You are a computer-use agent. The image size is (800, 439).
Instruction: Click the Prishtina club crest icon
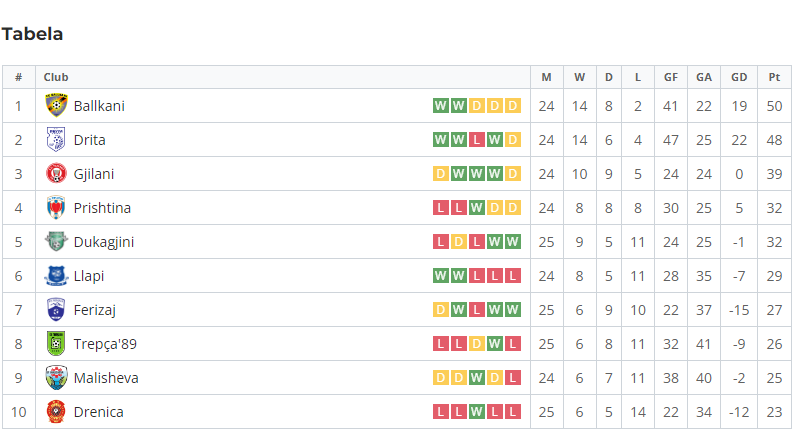pyautogui.click(x=56, y=208)
